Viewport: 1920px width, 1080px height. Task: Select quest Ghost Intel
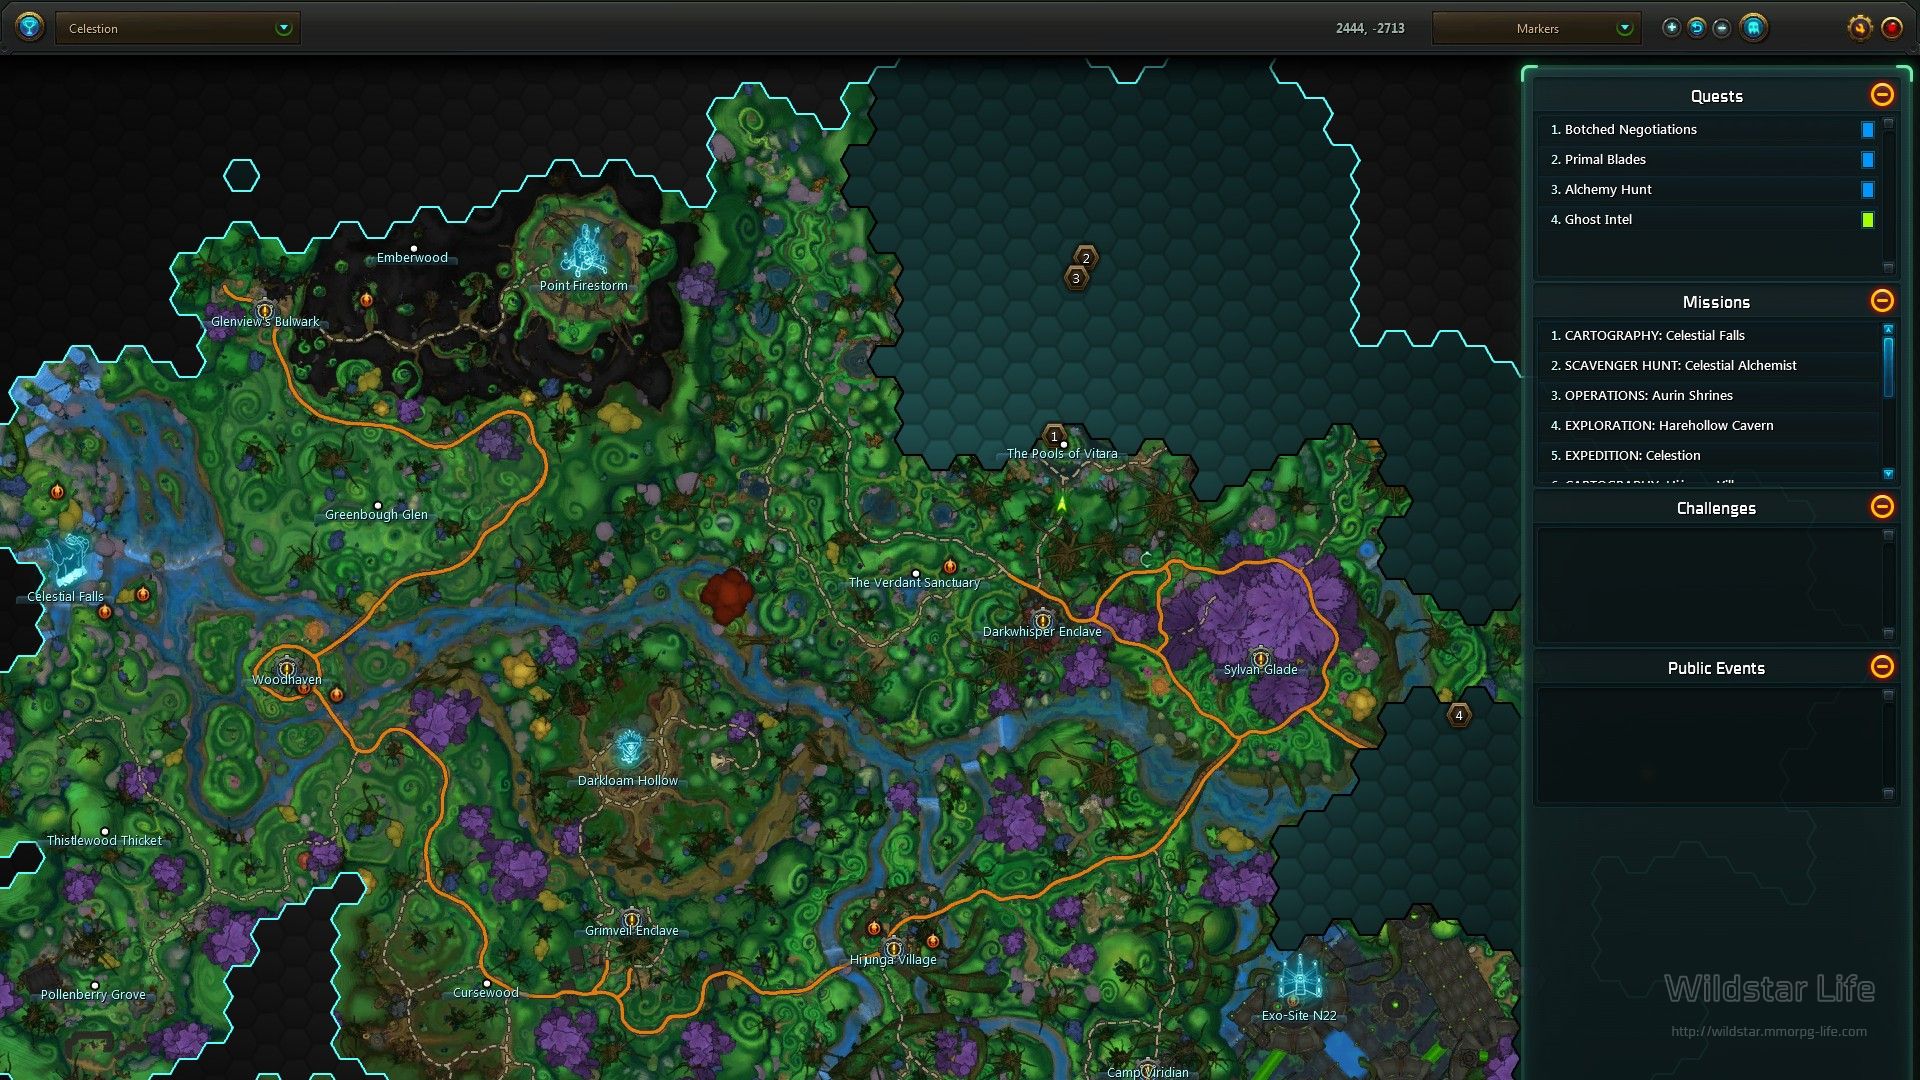[1707, 220]
